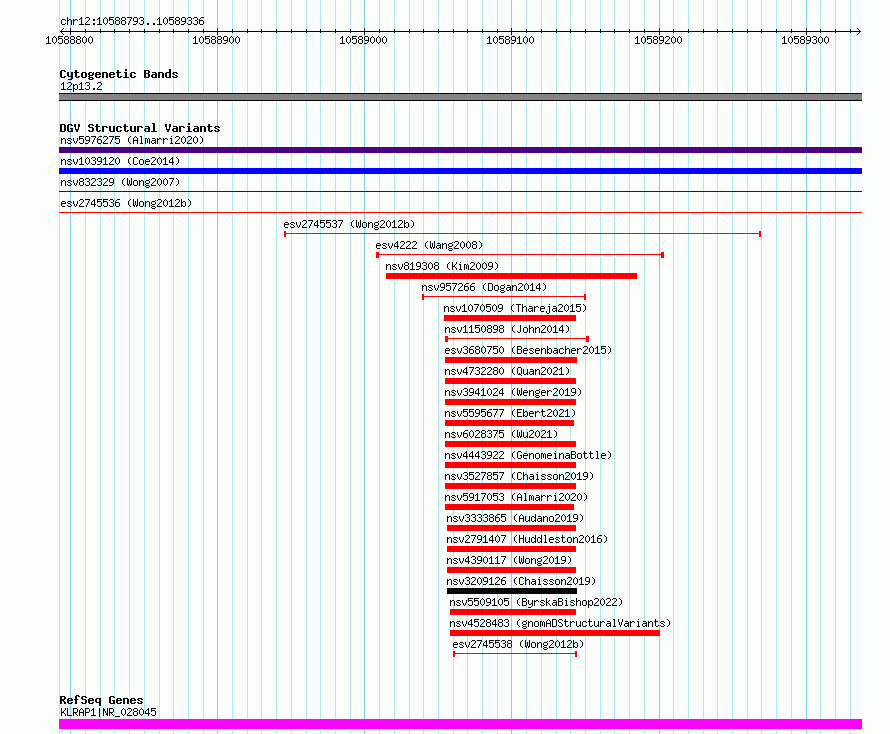The width and height of the screenshot is (890, 734).
Task: Select the nsv4390117 (Wong2019) variant
Action: 509,560
